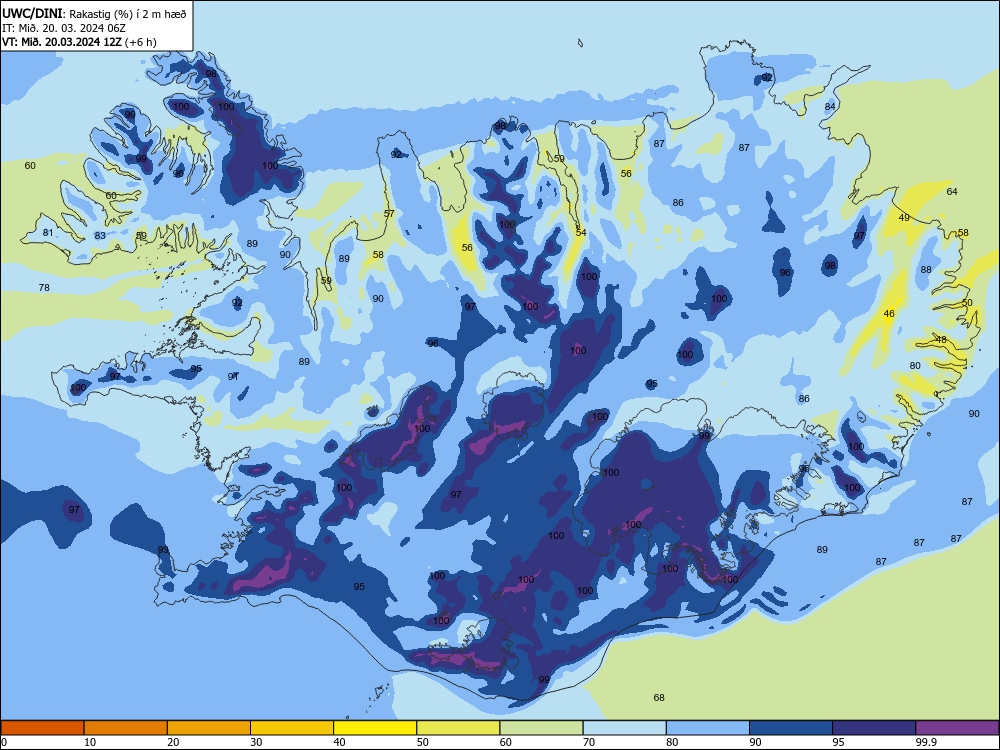Click the '68' humidity value over the ocean
The height and width of the screenshot is (750, 1000).
point(659,697)
